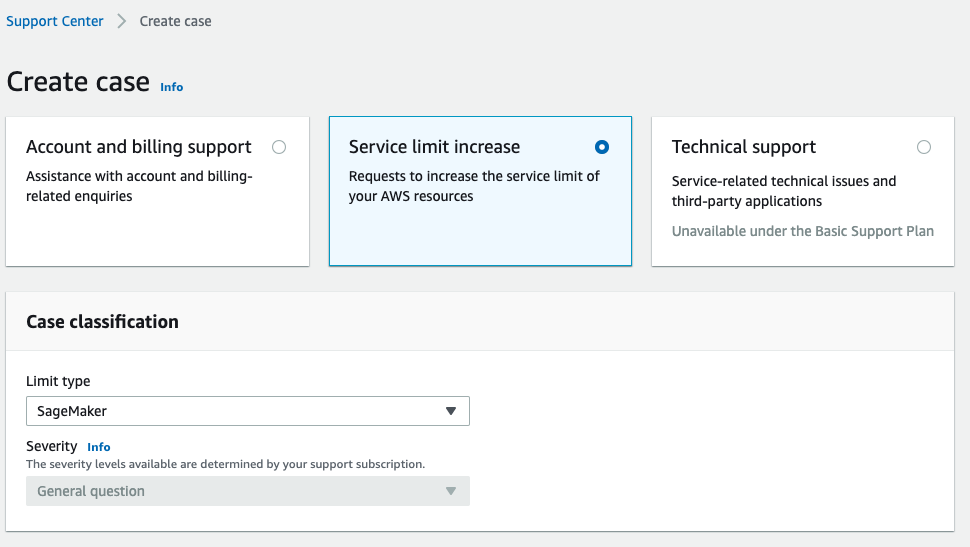This screenshot has height=547, width=970.
Task: Click the Service limit increase card title
Action: (x=434, y=147)
